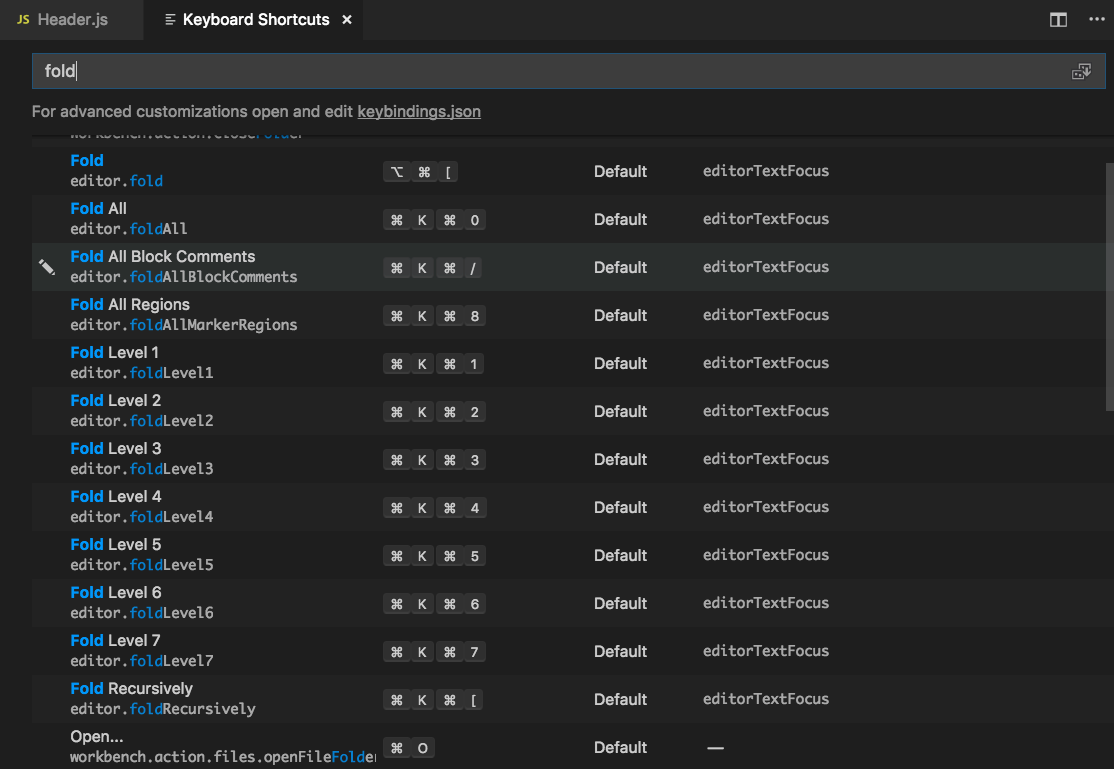Open the keybindings.json link
Viewport: 1114px width, 769px height.
[419, 112]
